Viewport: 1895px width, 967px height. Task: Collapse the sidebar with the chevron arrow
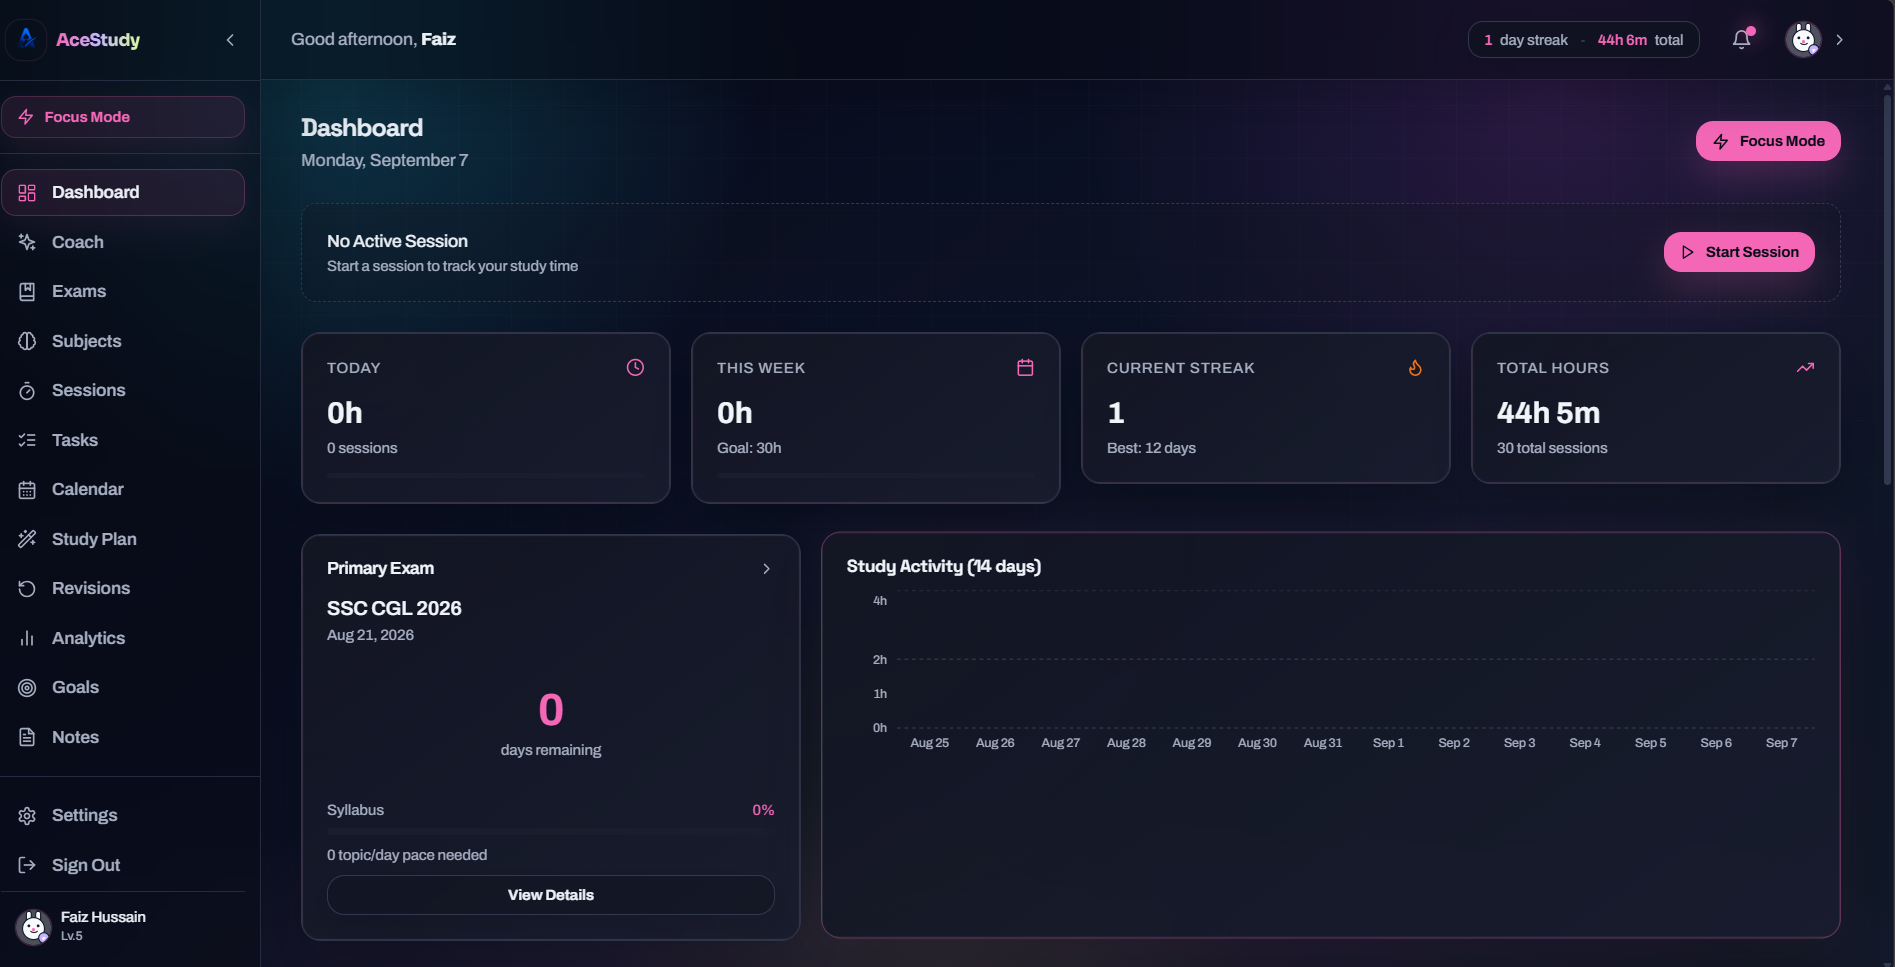point(230,40)
